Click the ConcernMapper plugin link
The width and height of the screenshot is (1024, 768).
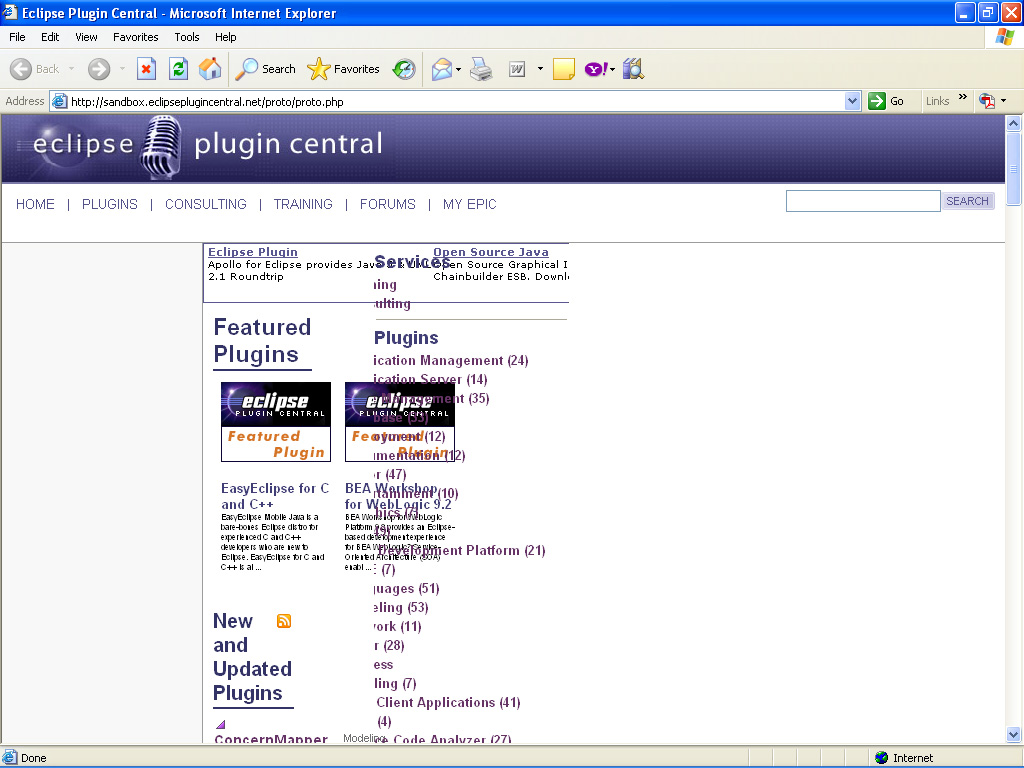(x=271, y=738)
